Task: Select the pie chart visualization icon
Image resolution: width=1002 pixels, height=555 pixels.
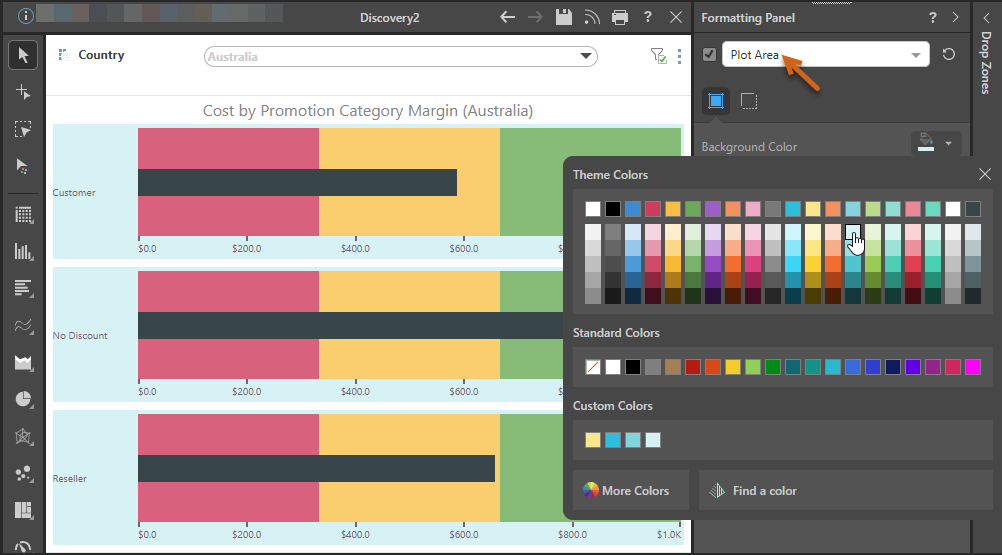Action: pyautogui.click(x=23, y=399)
